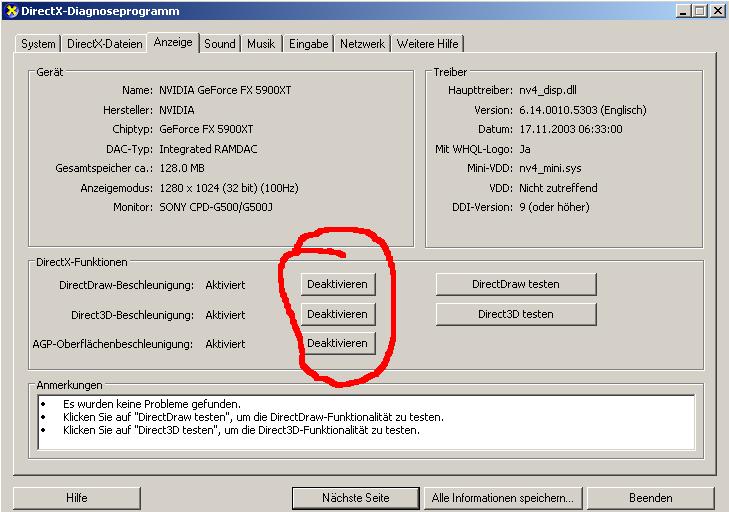Screen dimensions: 729x512
Task: Open the Musik tab
Action: coord(261,44)
